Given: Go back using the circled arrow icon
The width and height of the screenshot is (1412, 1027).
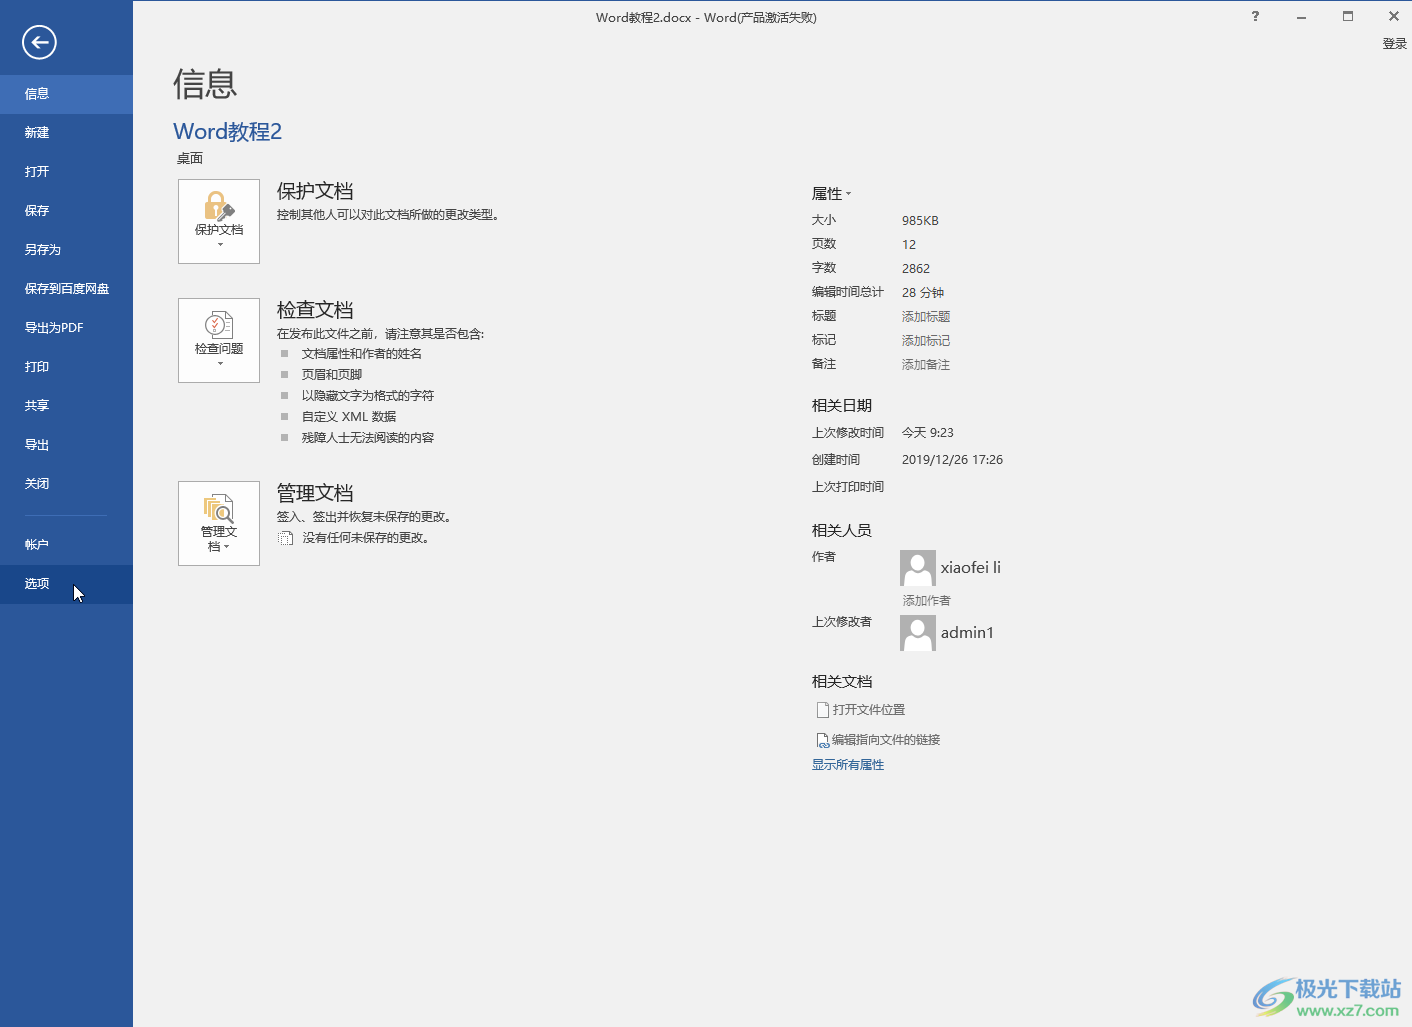Looking at the screenshot, I should tap(40, 42).
